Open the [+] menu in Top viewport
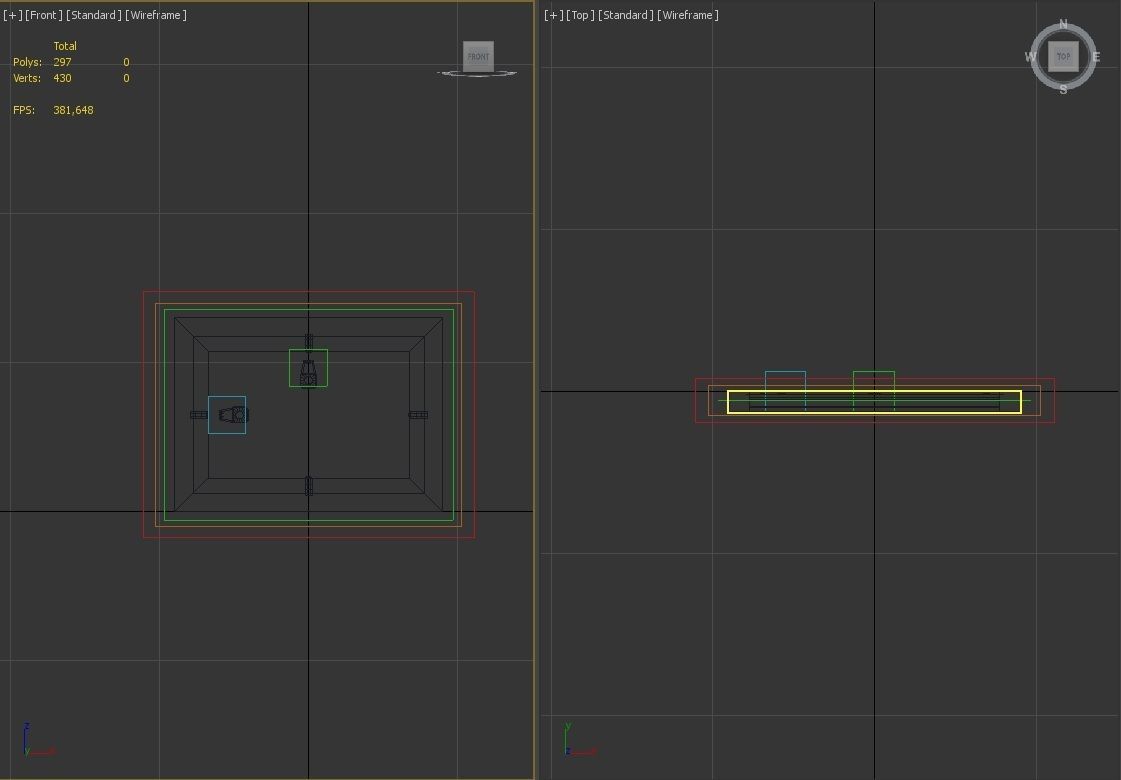 tap(553, 15)
